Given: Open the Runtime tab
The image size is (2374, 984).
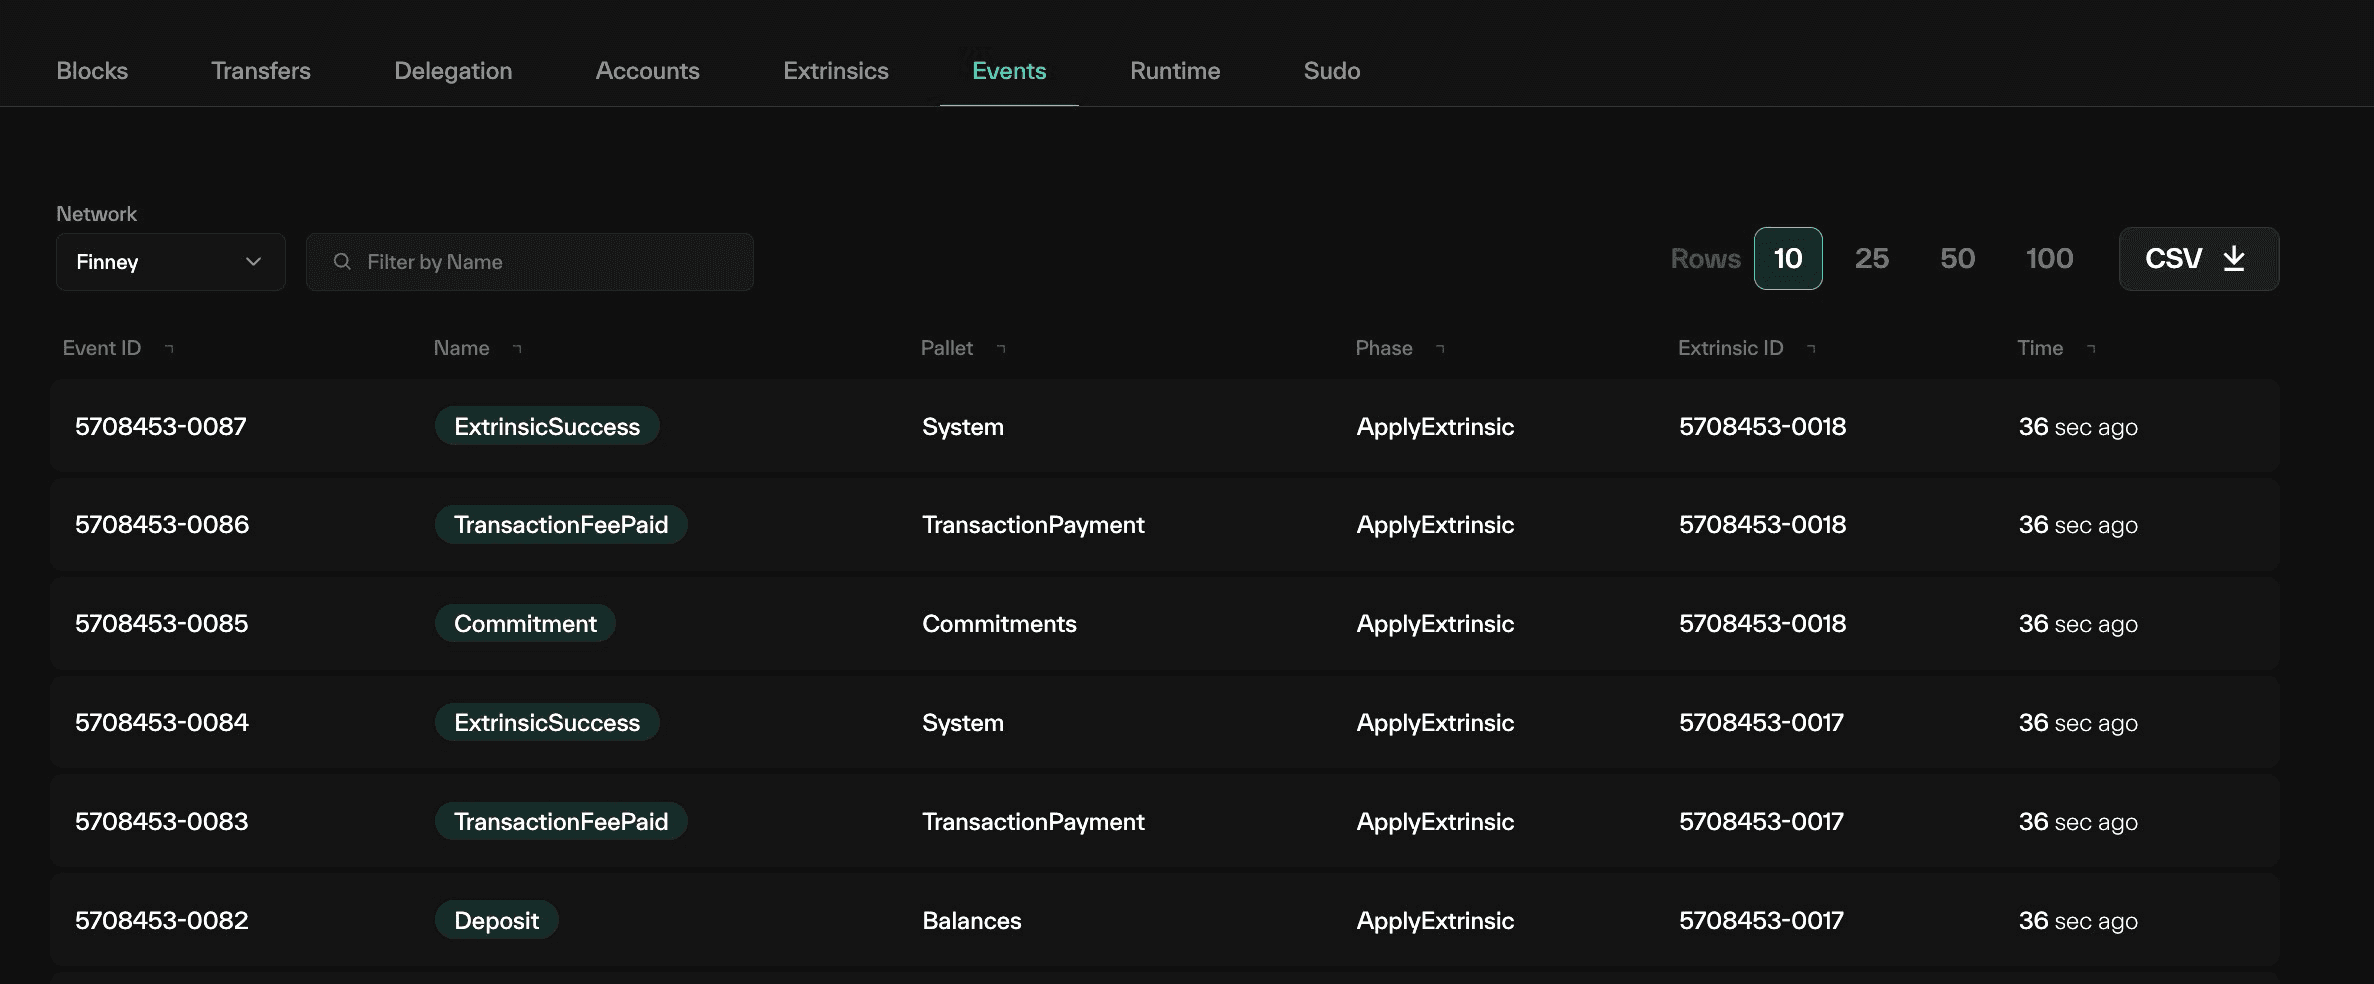Looking at the screenshot, I should (1175, 71).
